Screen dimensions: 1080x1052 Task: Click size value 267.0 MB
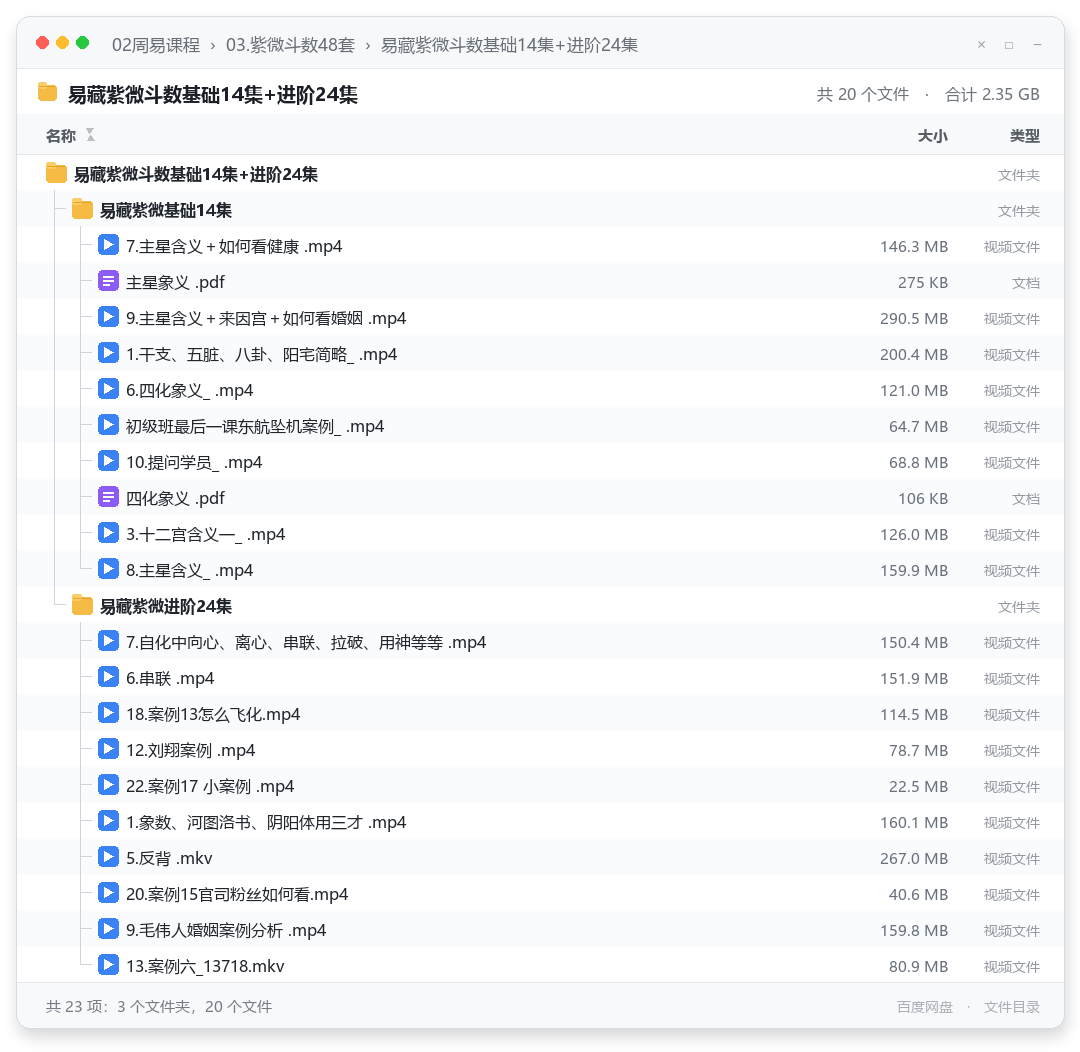coord(913,858)
